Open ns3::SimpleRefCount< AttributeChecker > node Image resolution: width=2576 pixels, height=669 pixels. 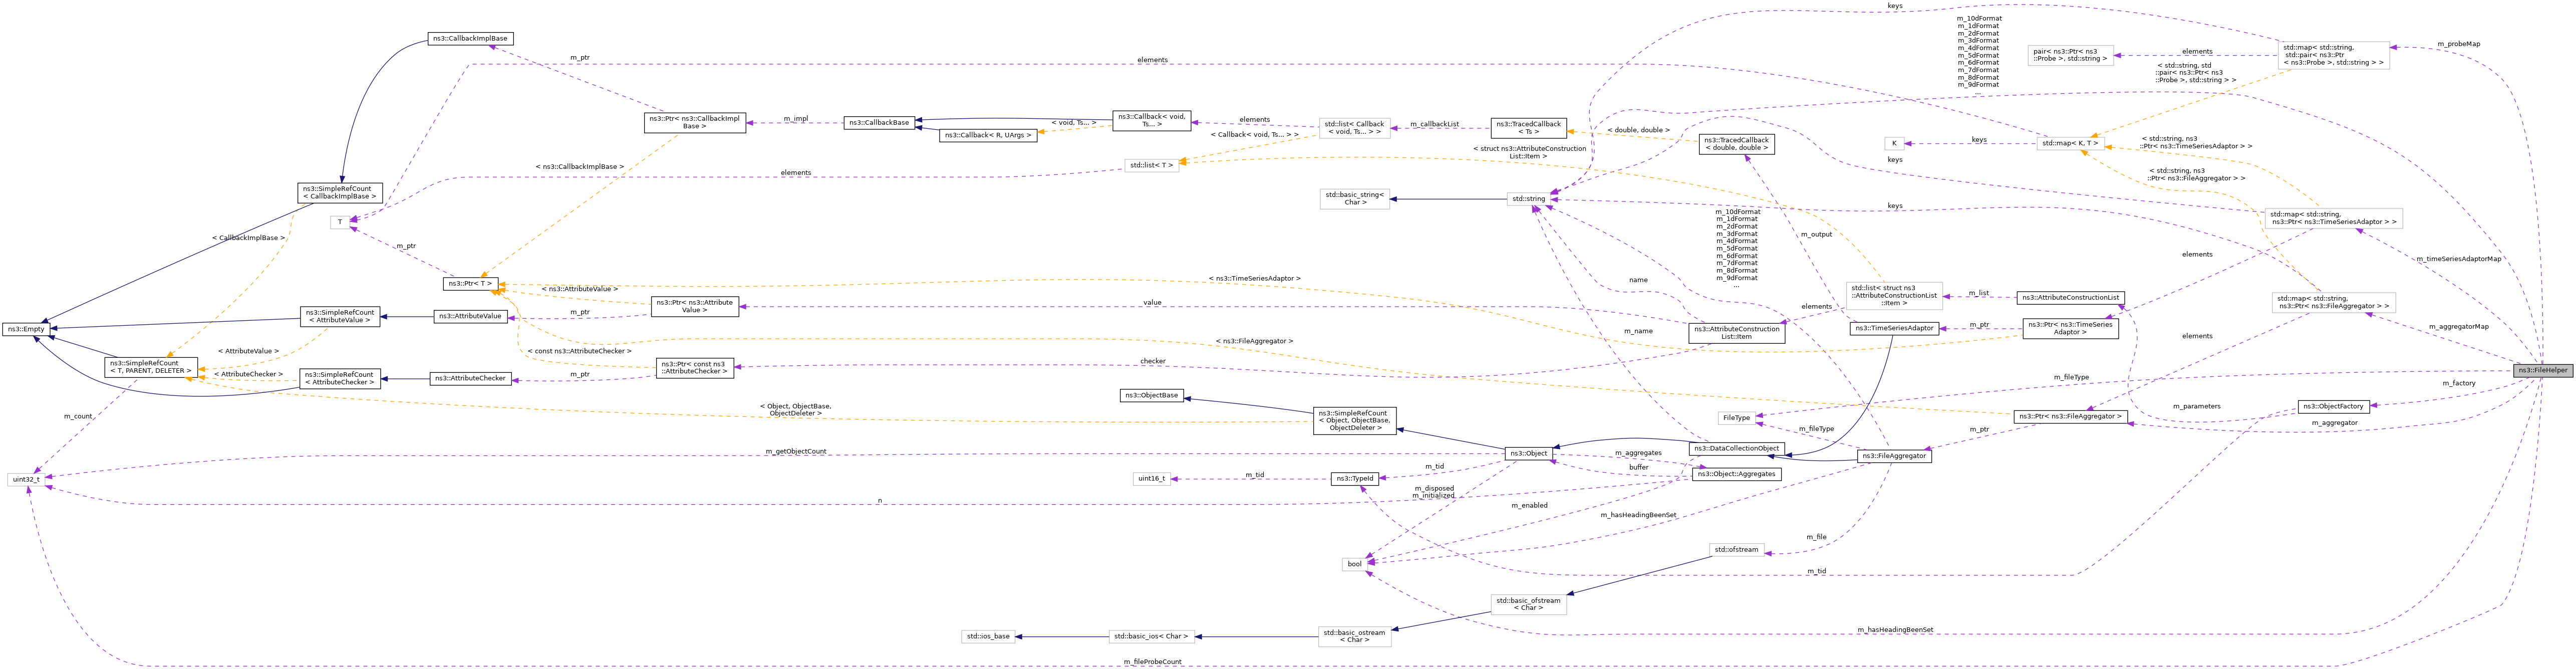340,378
